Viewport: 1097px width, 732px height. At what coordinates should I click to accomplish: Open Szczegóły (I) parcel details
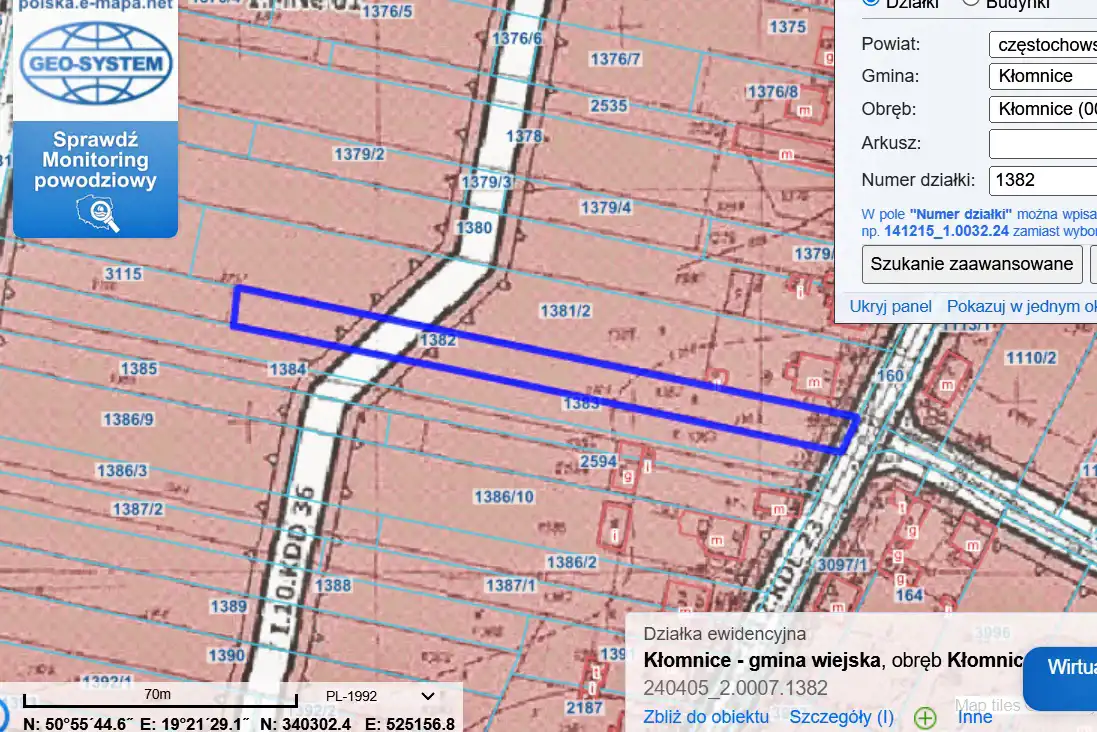842,716
